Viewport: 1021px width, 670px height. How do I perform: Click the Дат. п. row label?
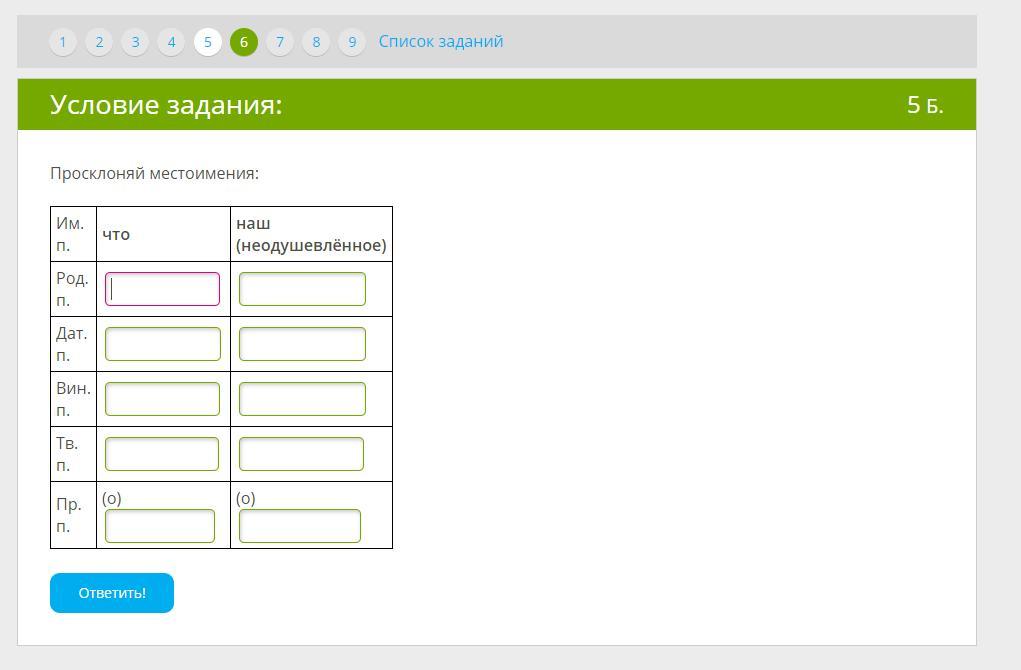tap(72, 344)
